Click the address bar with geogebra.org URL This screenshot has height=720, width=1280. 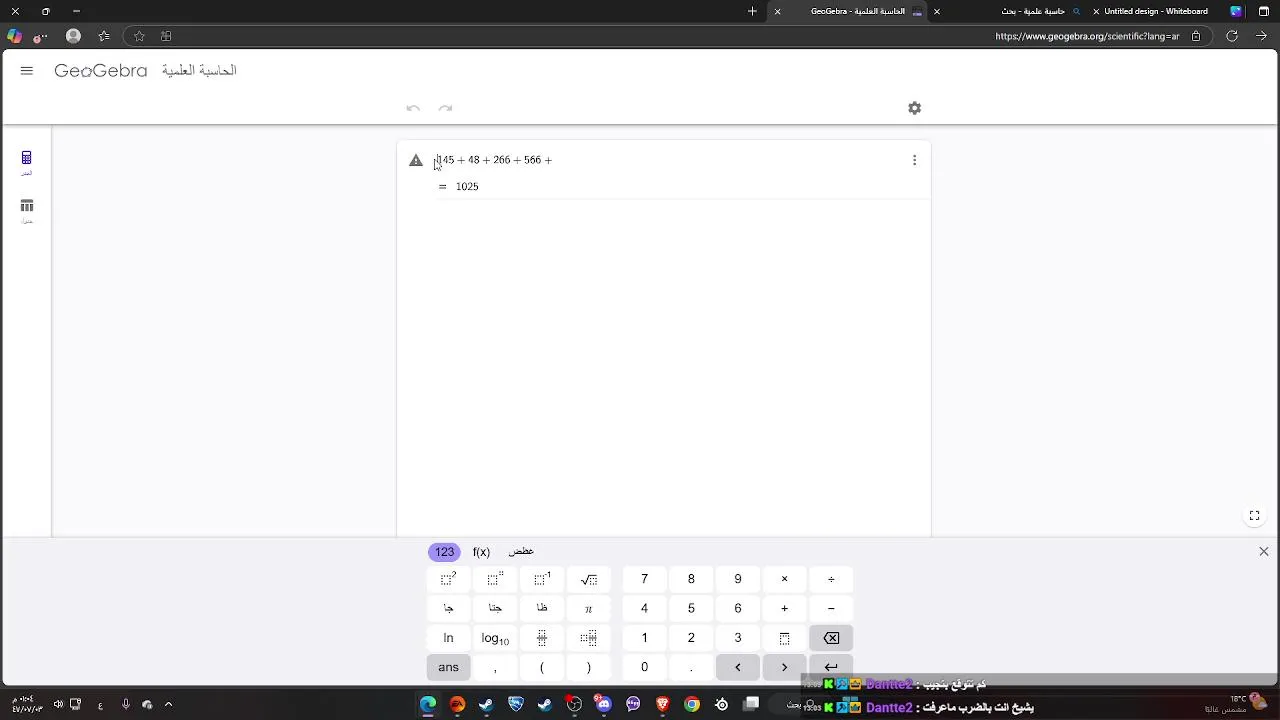click(x=1087, y=36)
